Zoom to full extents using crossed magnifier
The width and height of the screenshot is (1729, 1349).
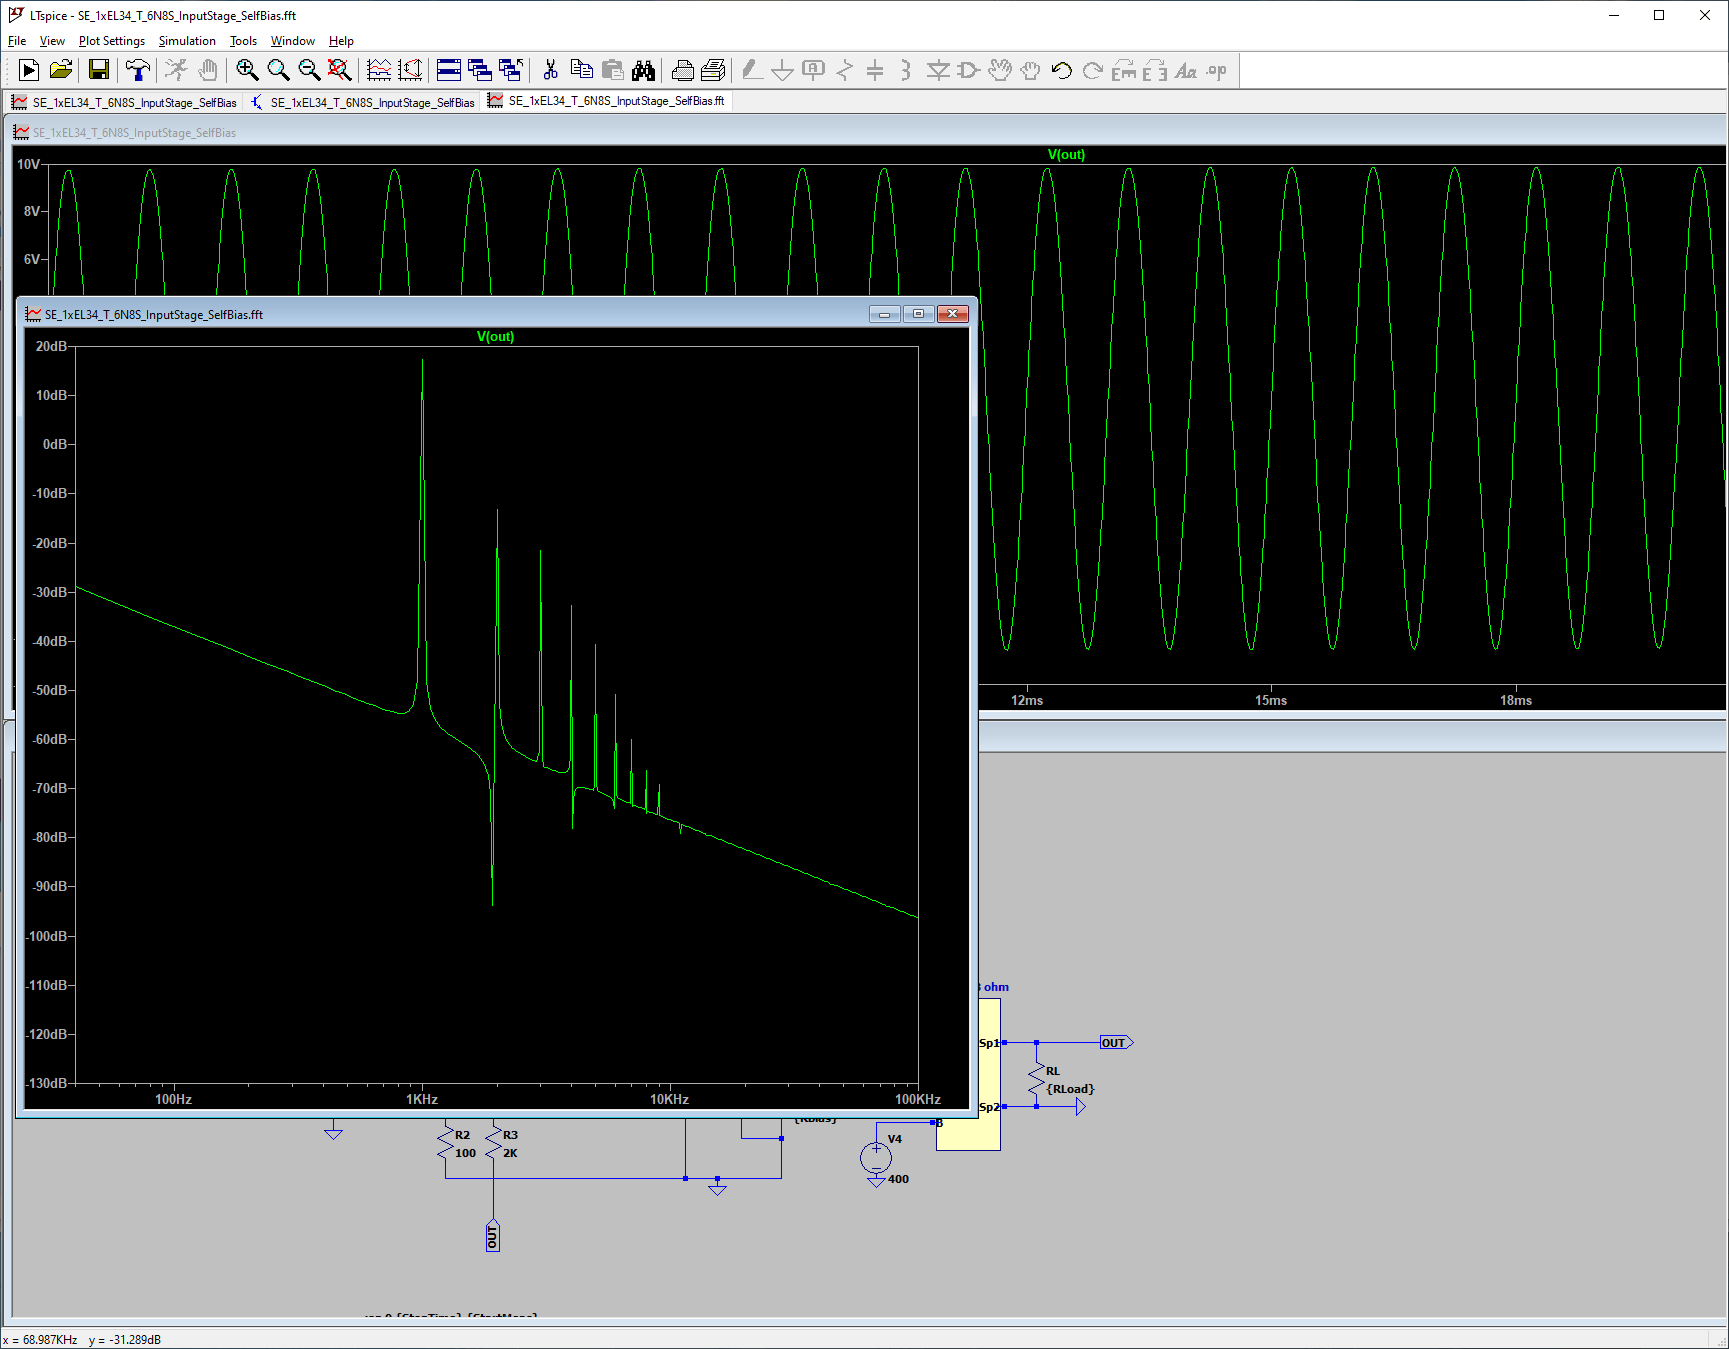[x=340, y=70]
